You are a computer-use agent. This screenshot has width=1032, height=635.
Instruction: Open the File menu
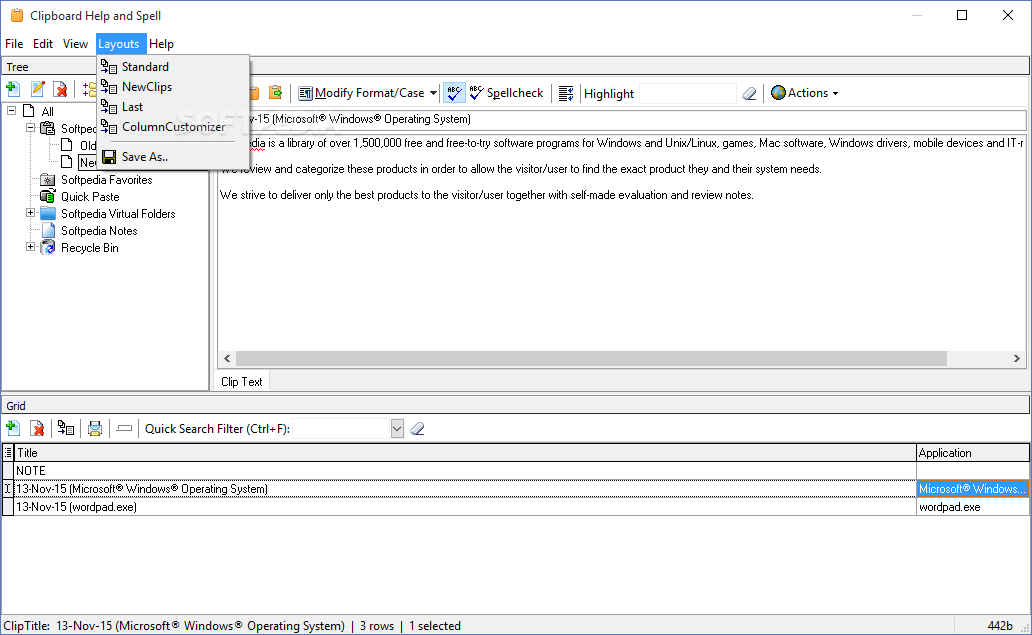(14, 44)
